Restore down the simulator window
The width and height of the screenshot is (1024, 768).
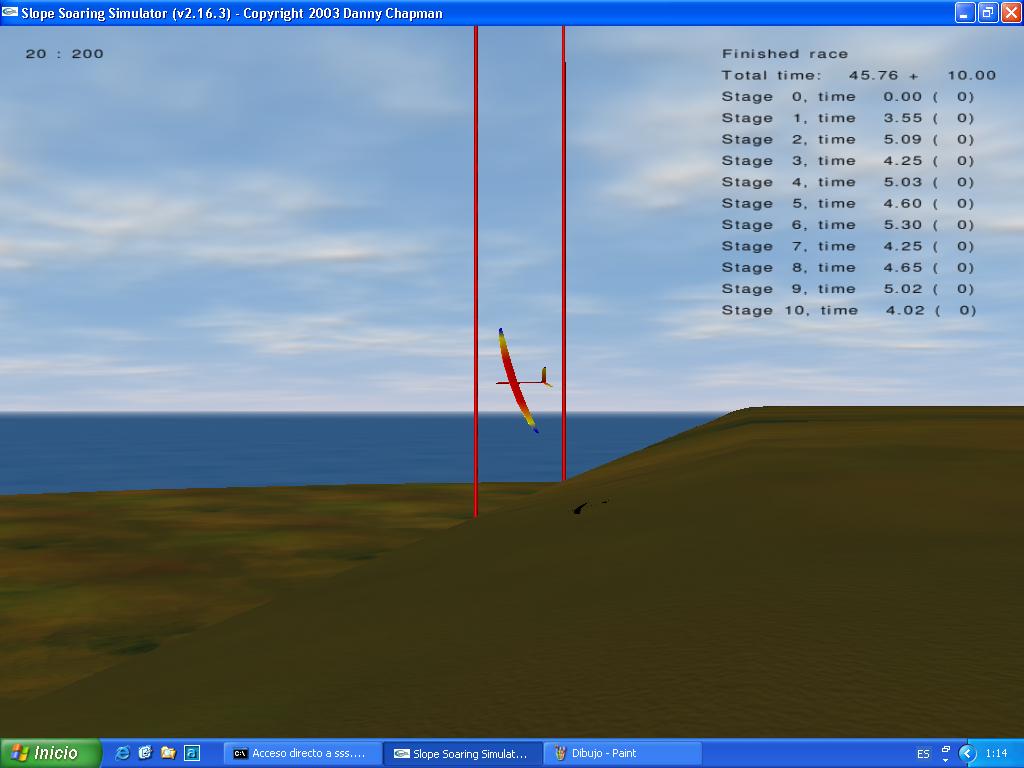[988, 13]
